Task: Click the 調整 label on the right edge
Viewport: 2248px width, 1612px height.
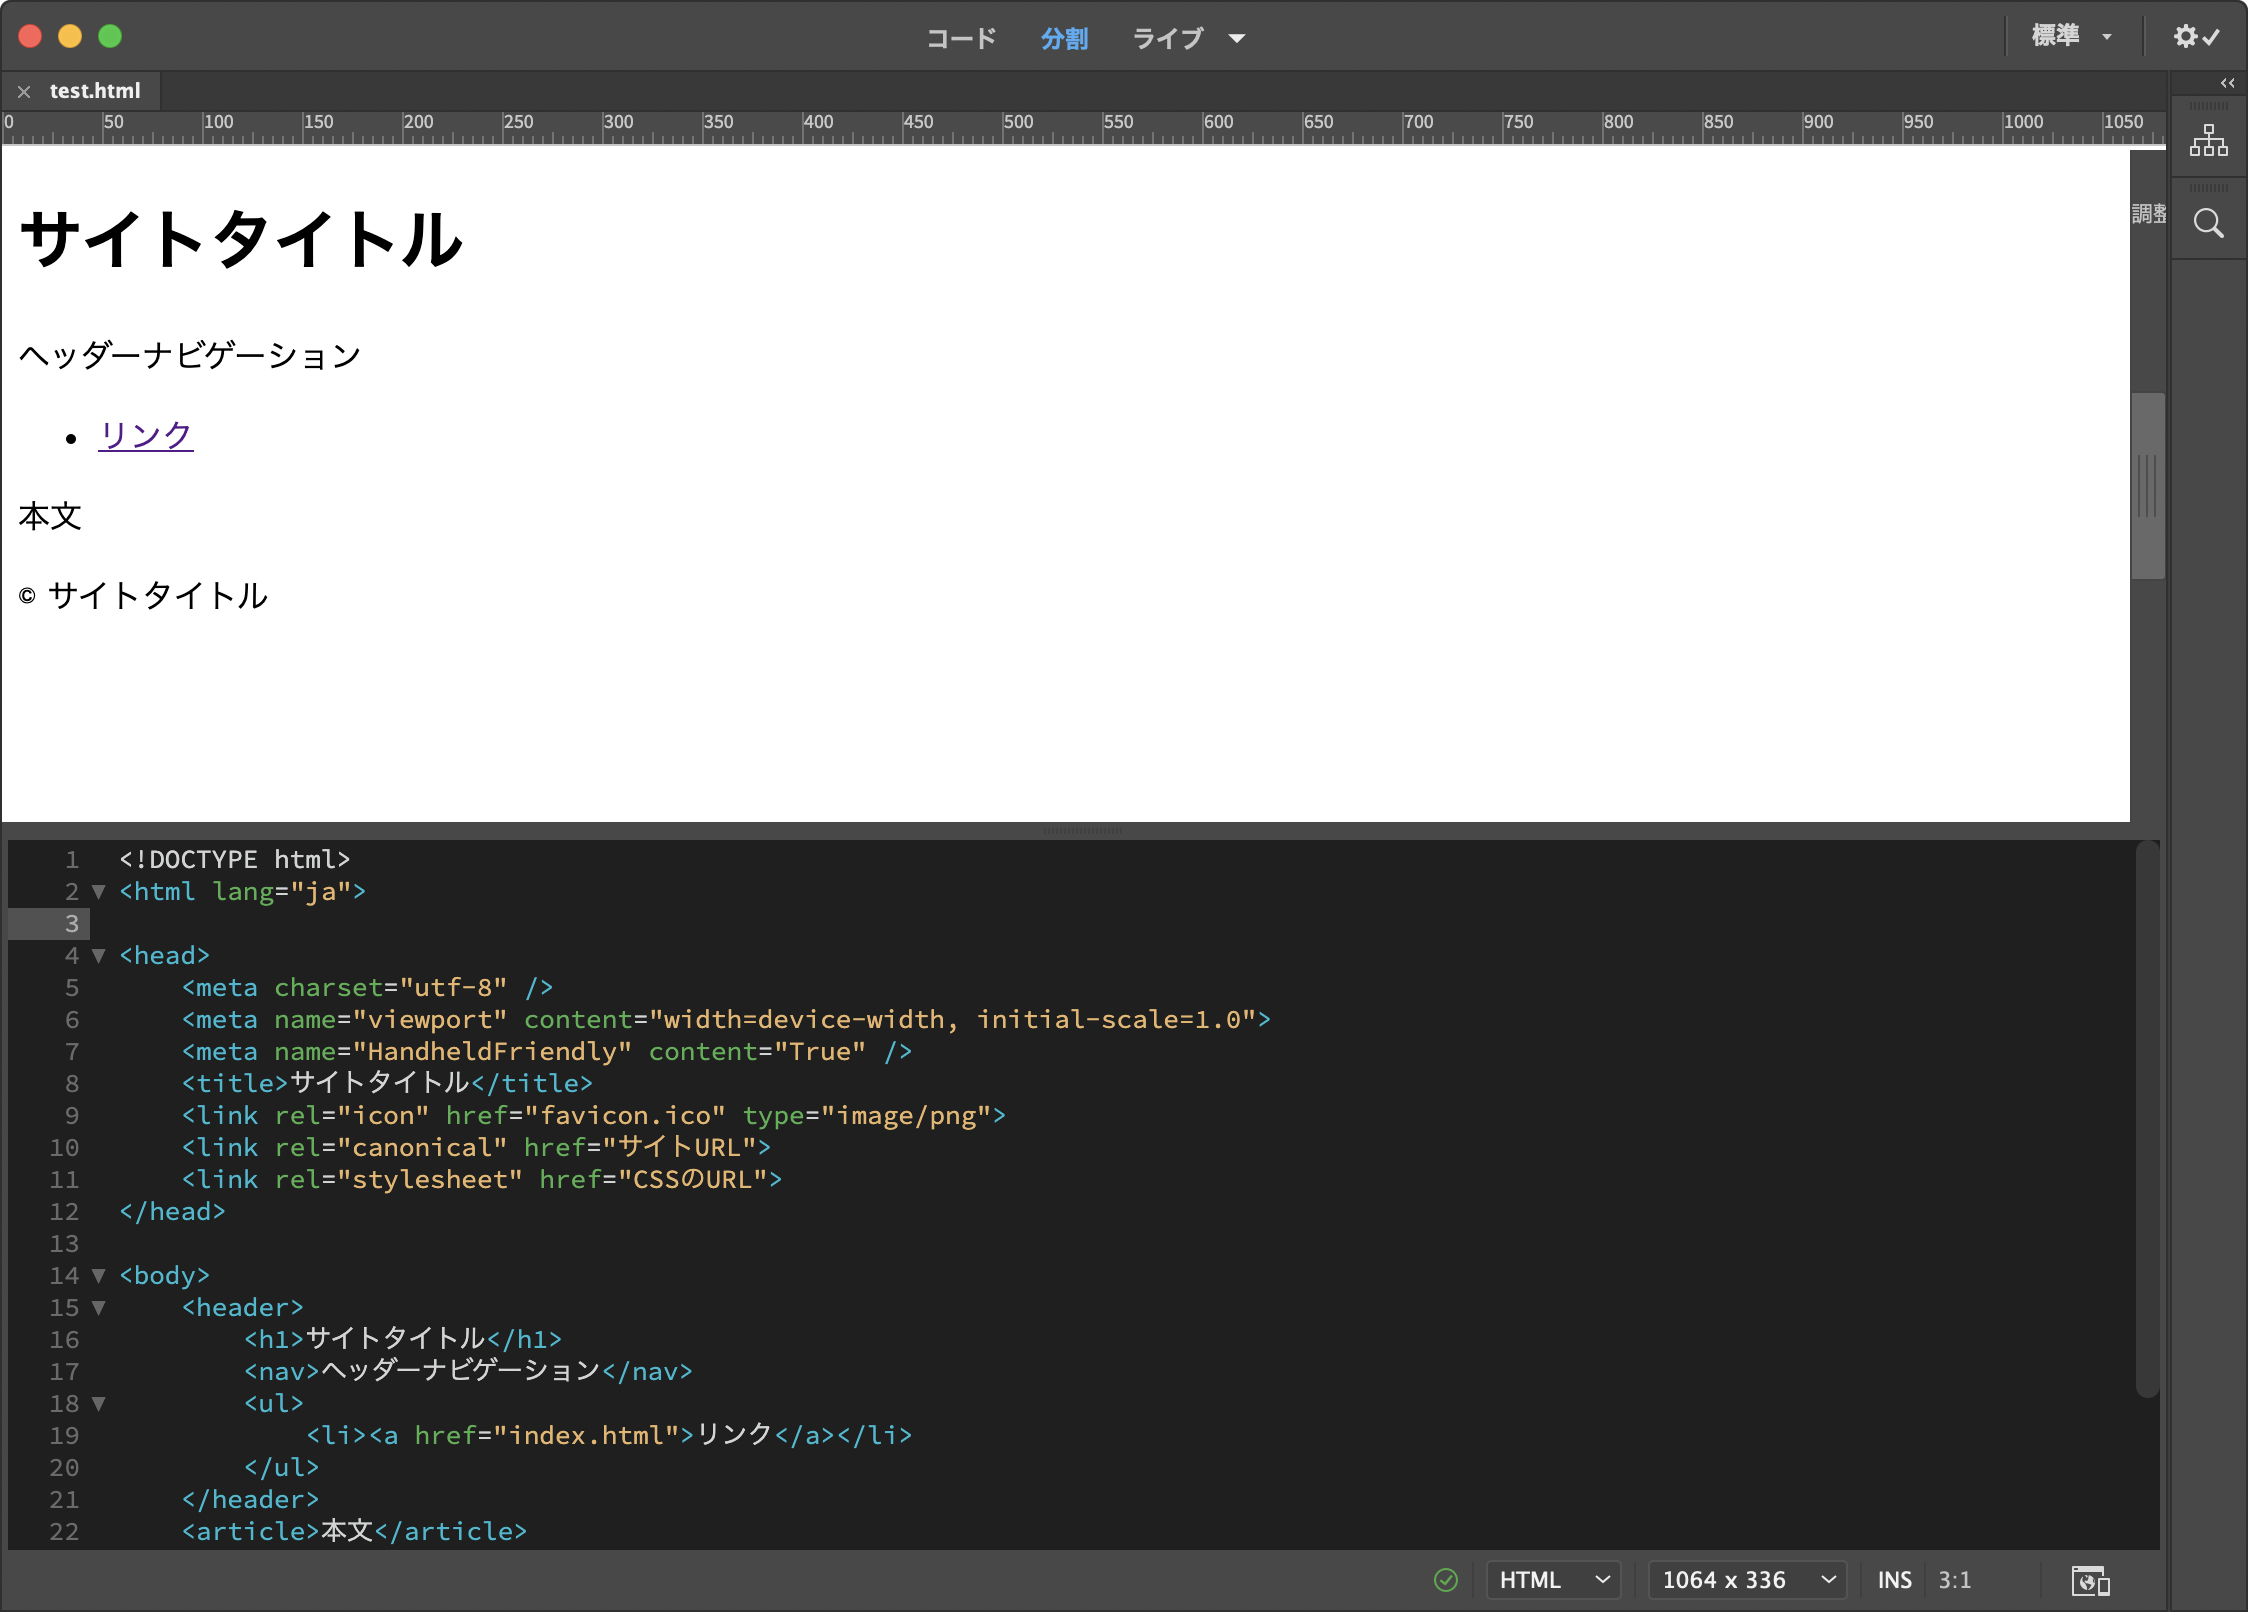Action: pos(2150,212)
